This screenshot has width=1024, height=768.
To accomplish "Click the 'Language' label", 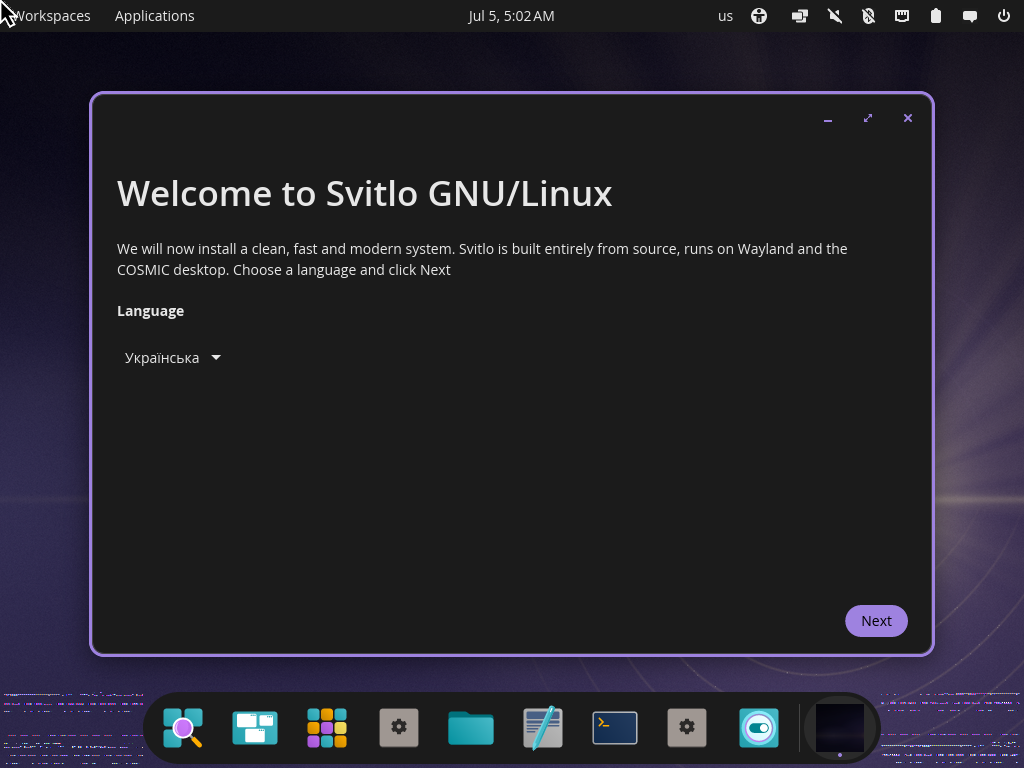I will click(150, 311).
